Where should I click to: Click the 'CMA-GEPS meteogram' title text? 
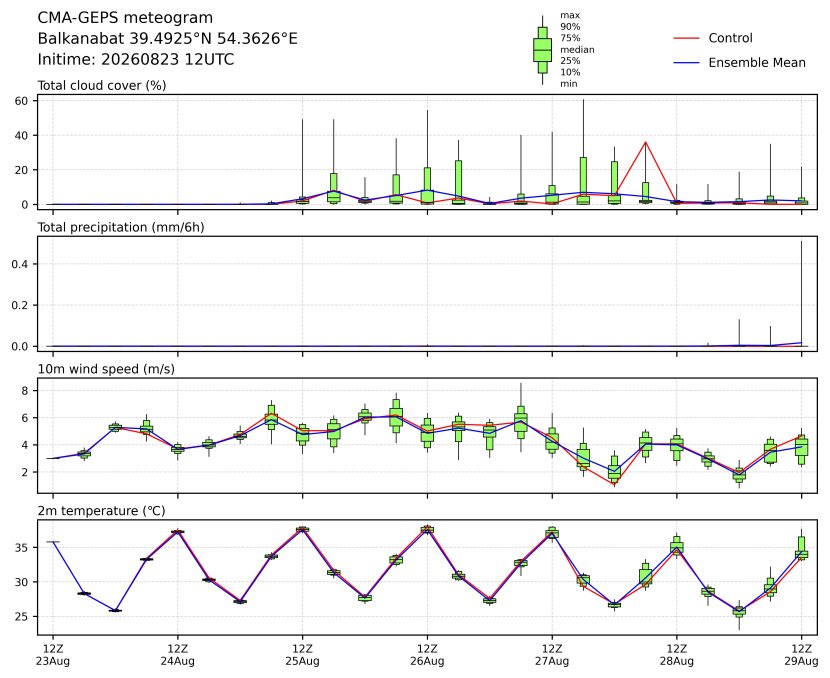pos(125,17)
